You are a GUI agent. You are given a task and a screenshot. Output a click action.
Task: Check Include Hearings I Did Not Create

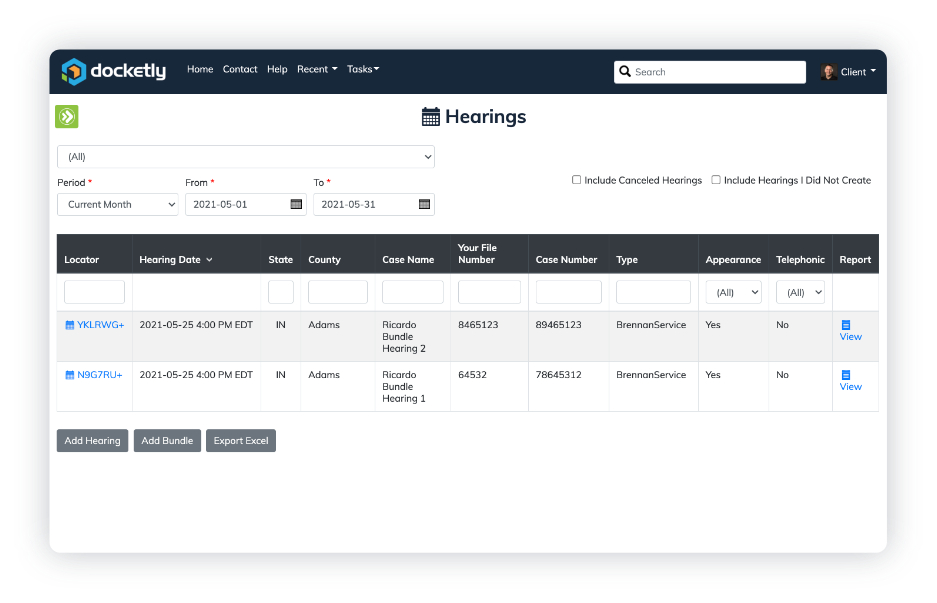coord(716,180)
